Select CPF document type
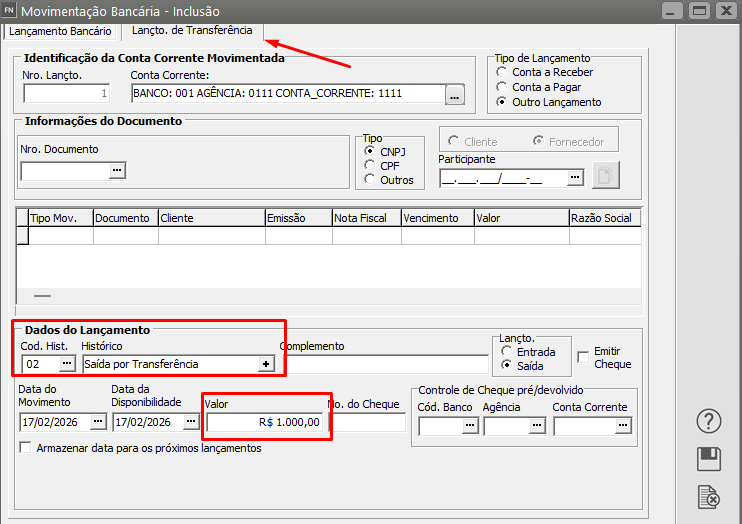 [370, 165]
